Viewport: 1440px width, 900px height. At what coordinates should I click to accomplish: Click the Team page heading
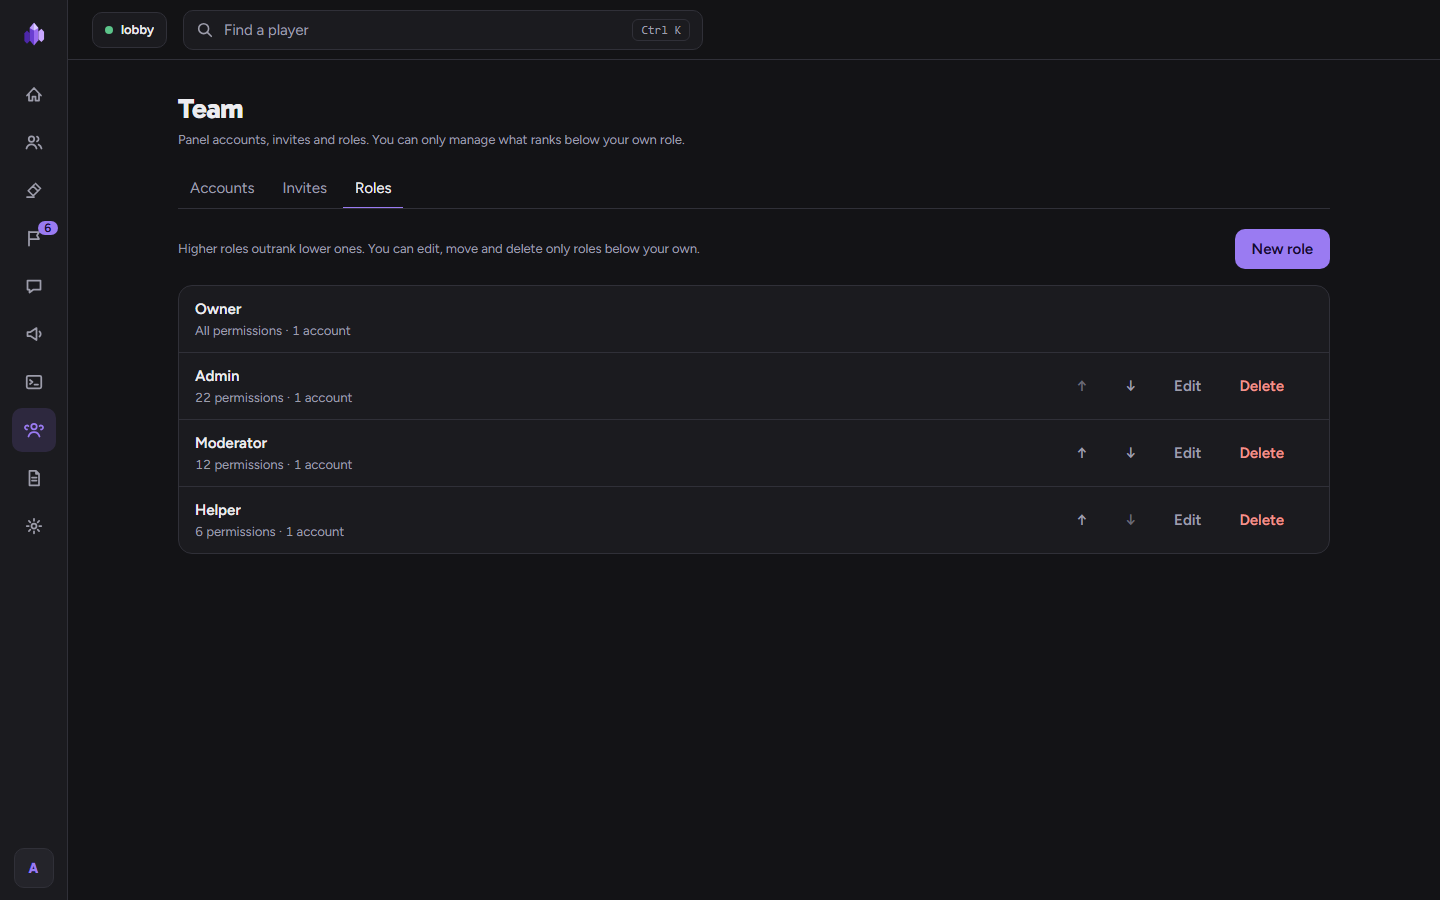[211, 109]
